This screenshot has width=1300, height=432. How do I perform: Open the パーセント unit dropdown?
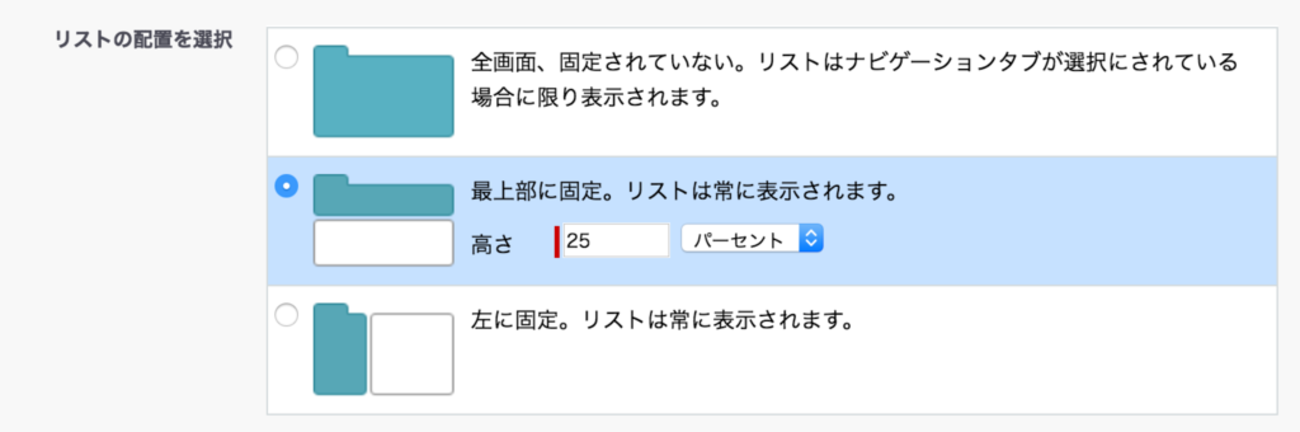[752, 239]
